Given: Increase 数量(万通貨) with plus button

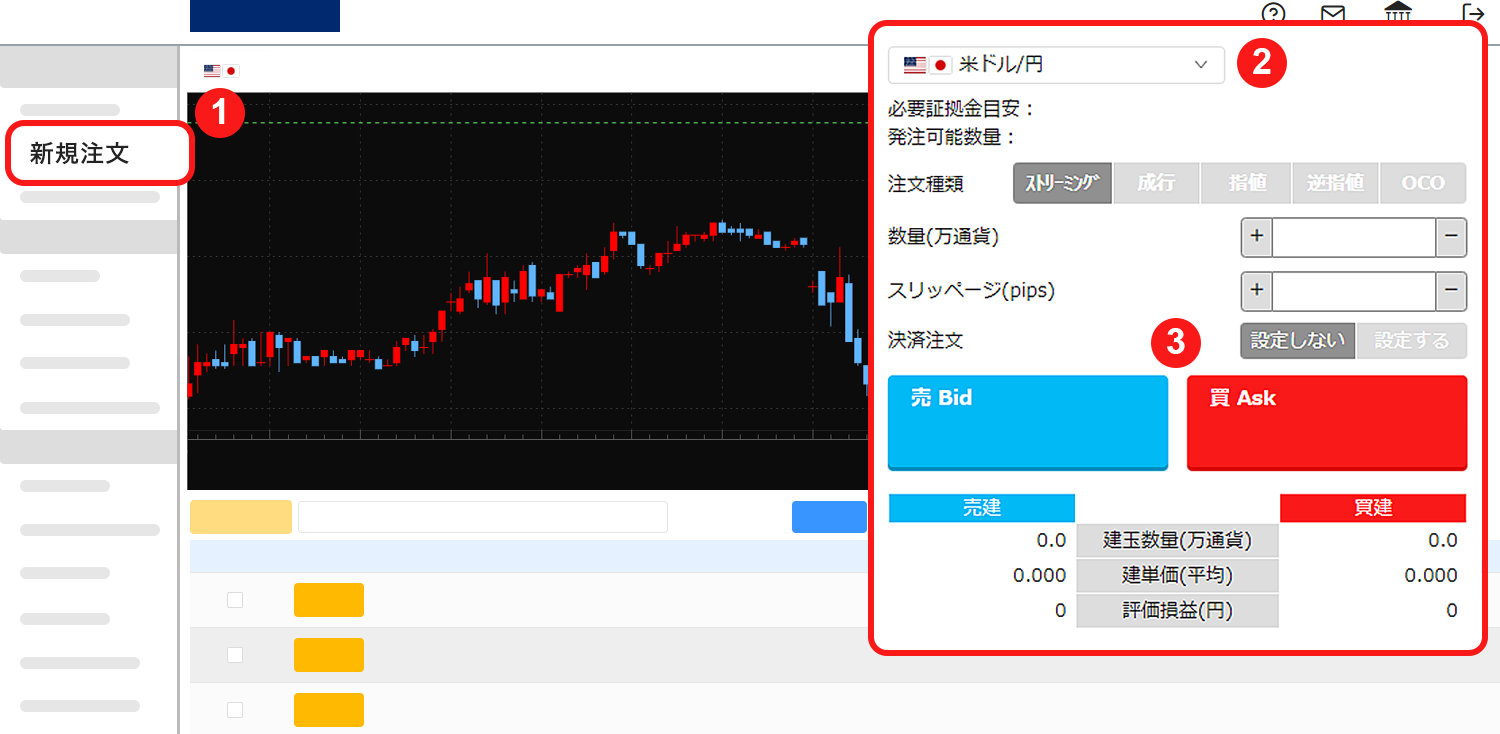Looking at the screenshot, I should pos(1257,237).
